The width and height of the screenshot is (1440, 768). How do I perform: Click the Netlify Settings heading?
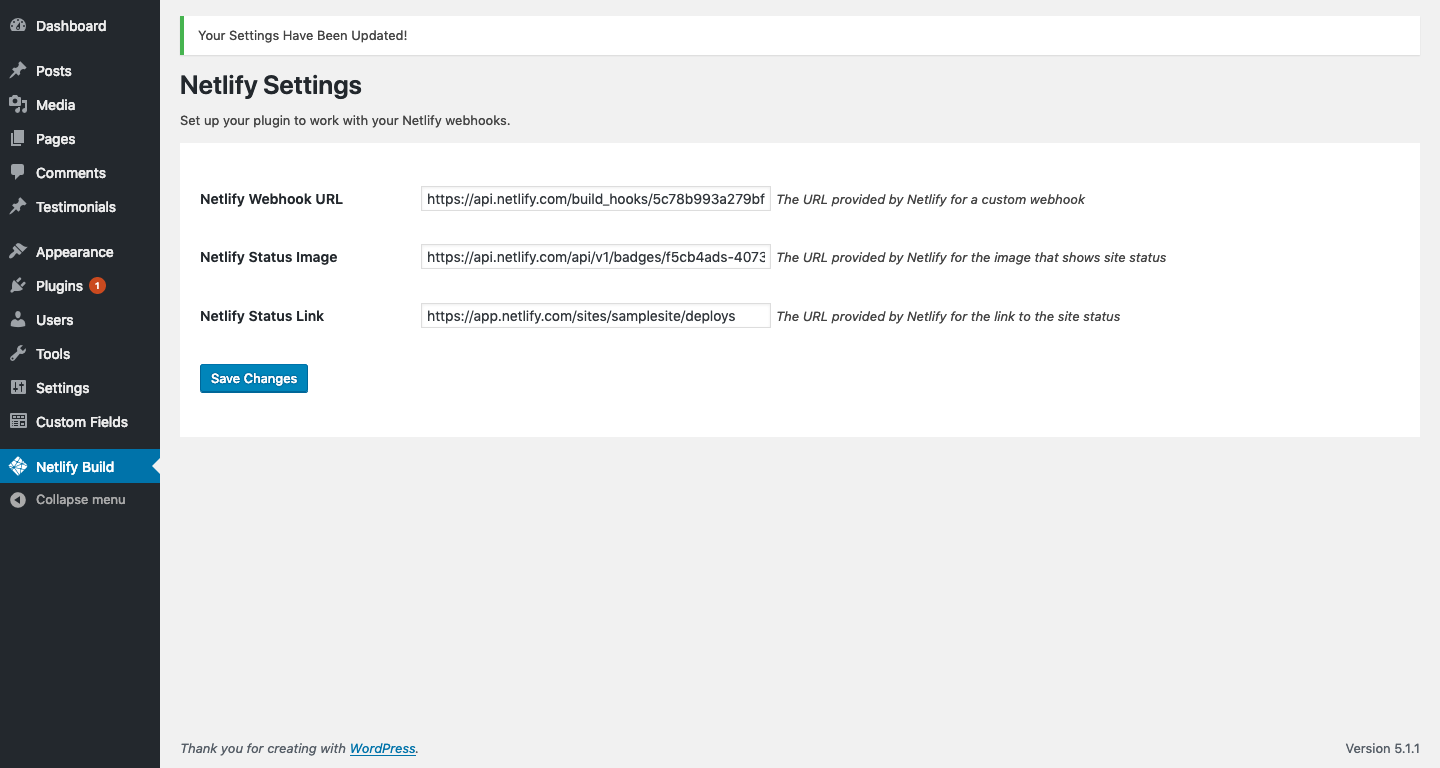(271, 85)
